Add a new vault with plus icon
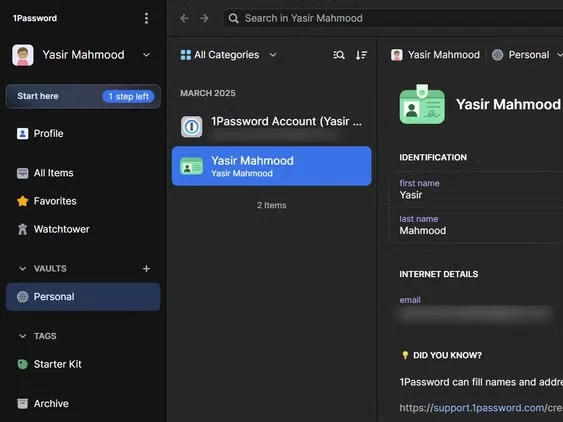This screenshot has width=563, height=422. [146, 269]
